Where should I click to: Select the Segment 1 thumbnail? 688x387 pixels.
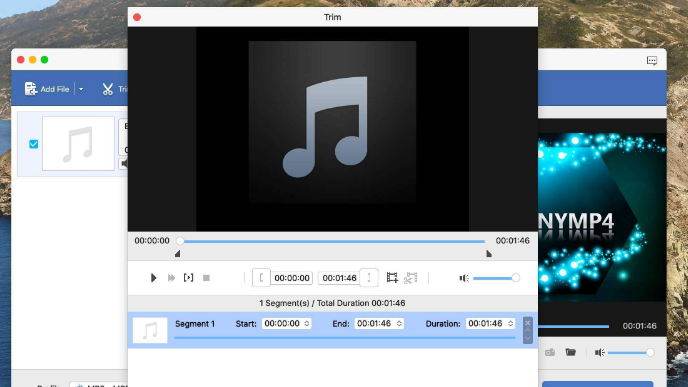click(x=150, y=330)
